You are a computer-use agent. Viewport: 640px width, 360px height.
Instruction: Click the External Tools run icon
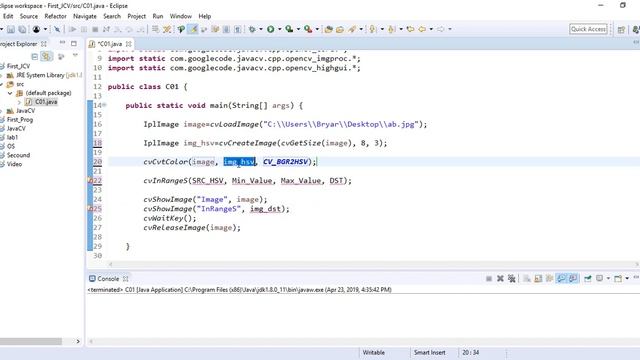coord(308,29)
